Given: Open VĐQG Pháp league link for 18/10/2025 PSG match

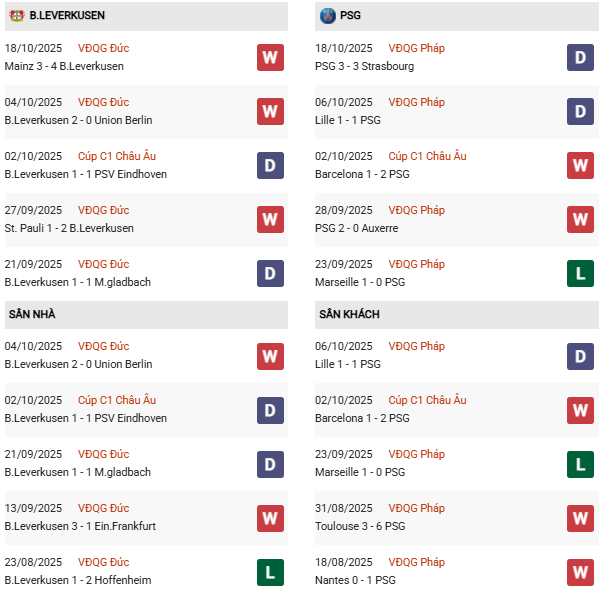Looking at the screenshot, I should [419, 48].
